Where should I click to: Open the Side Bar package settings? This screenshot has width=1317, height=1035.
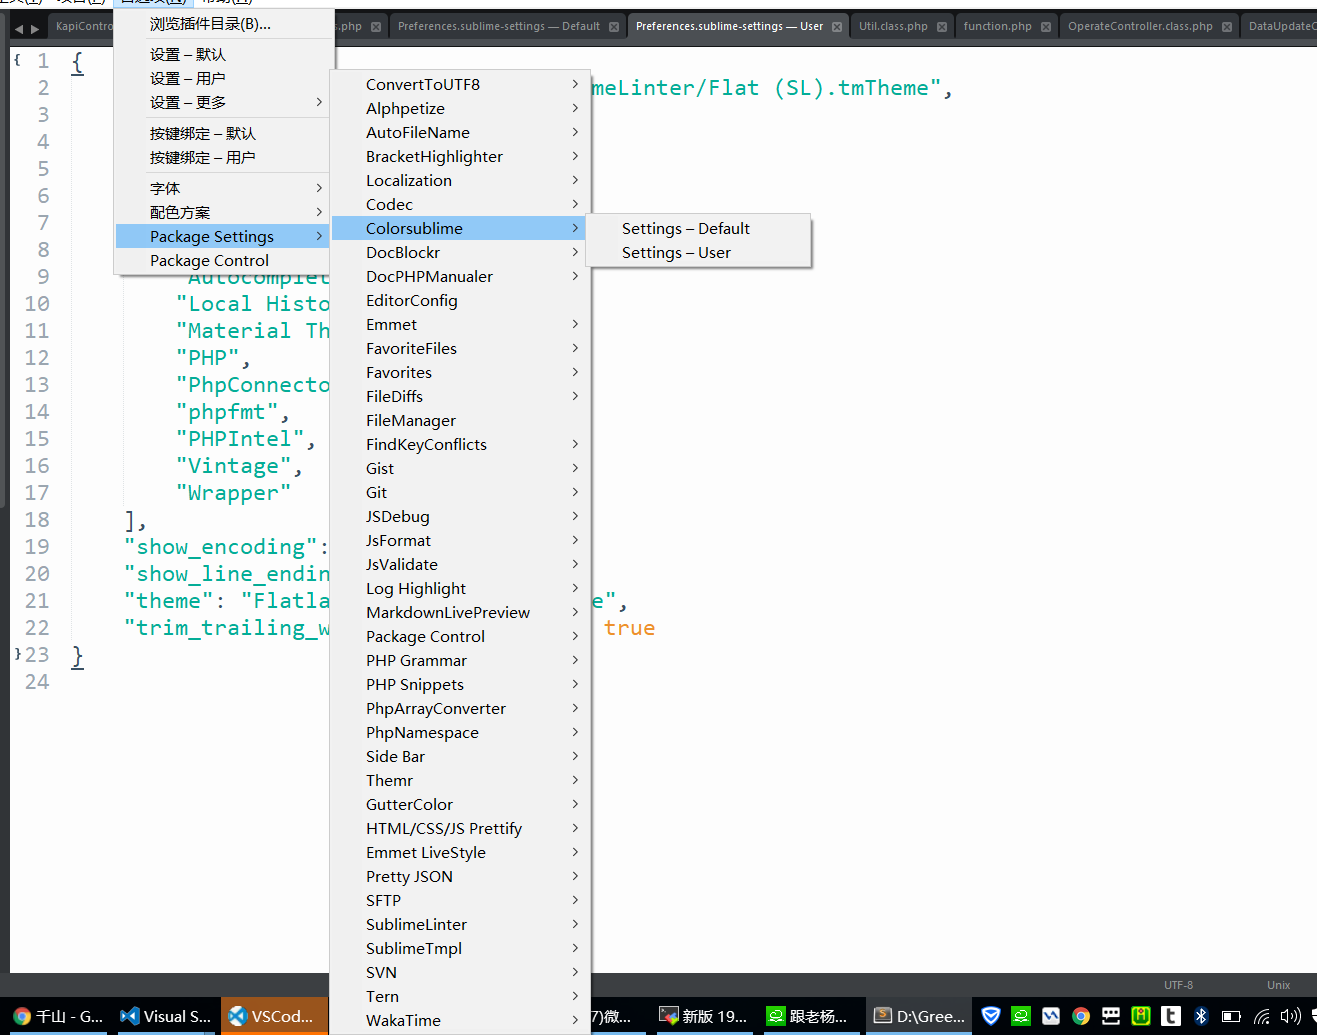pos(460,756)
